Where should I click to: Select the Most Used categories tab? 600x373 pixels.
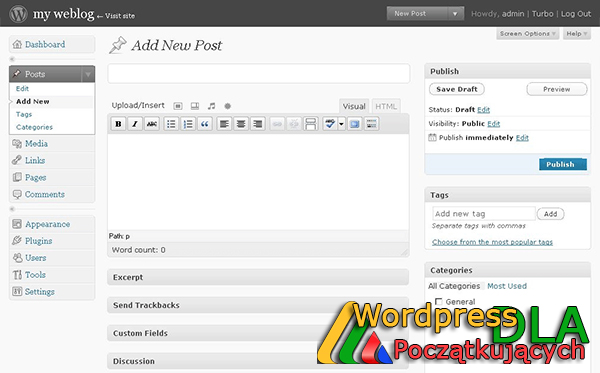point(507,286)
